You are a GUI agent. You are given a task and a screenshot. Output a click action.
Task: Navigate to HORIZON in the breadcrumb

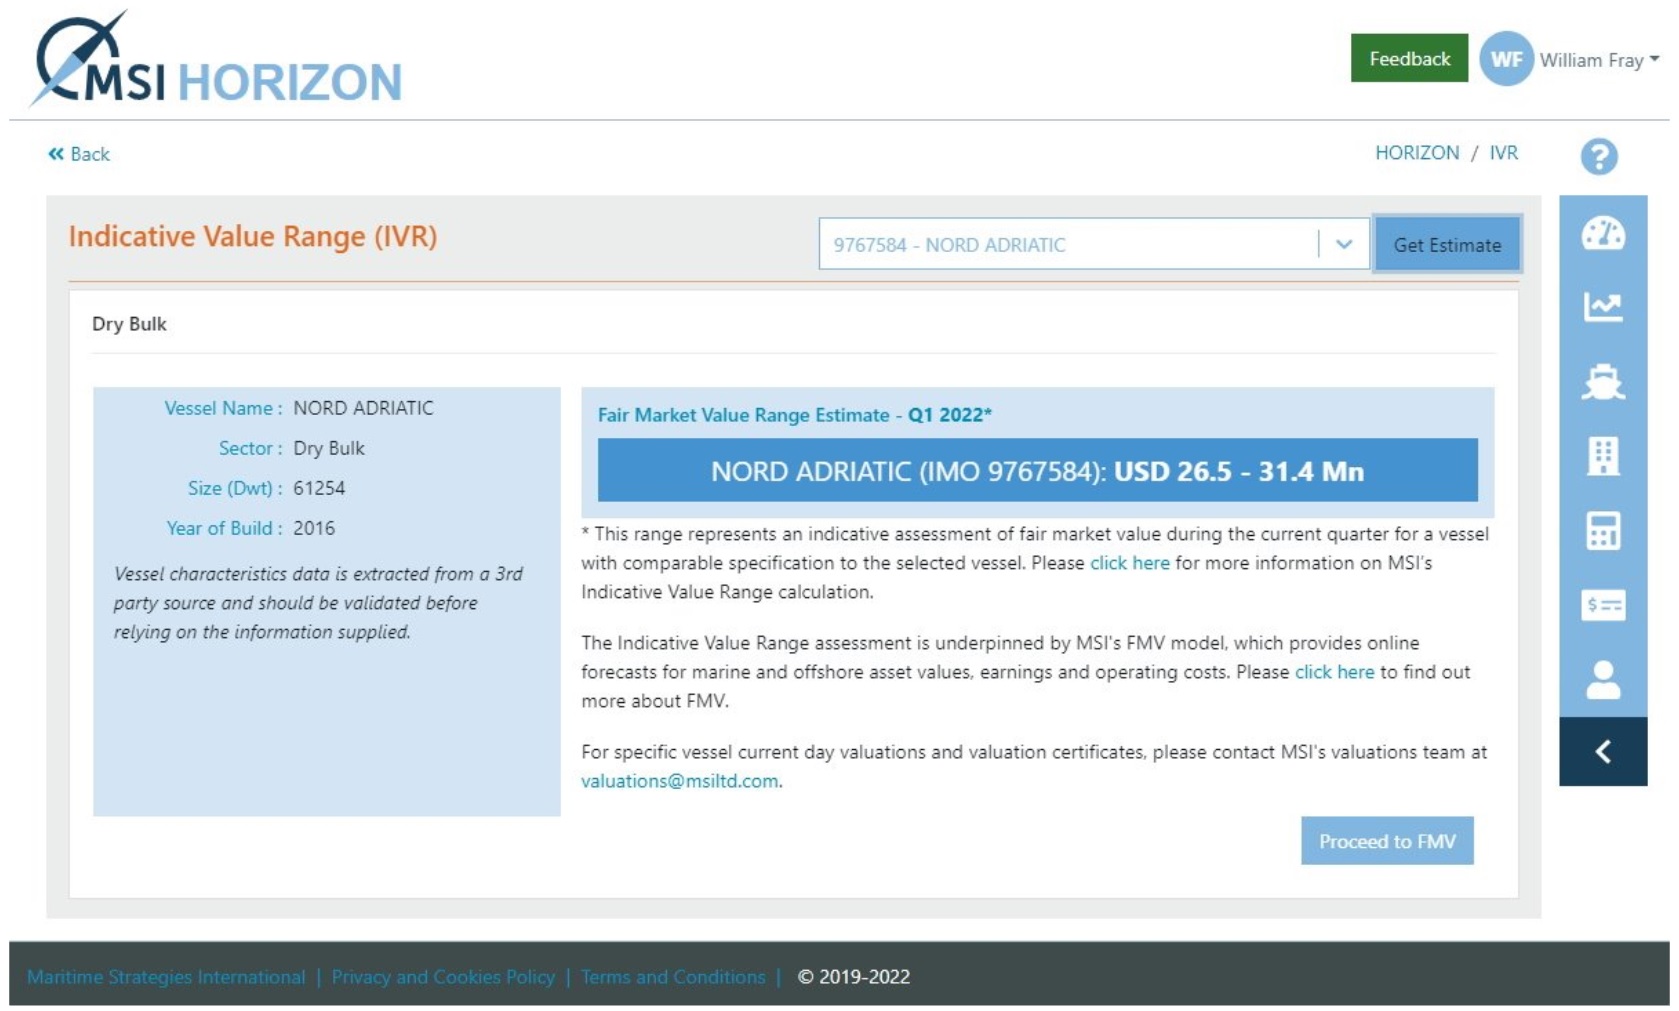pos(1416,153)
